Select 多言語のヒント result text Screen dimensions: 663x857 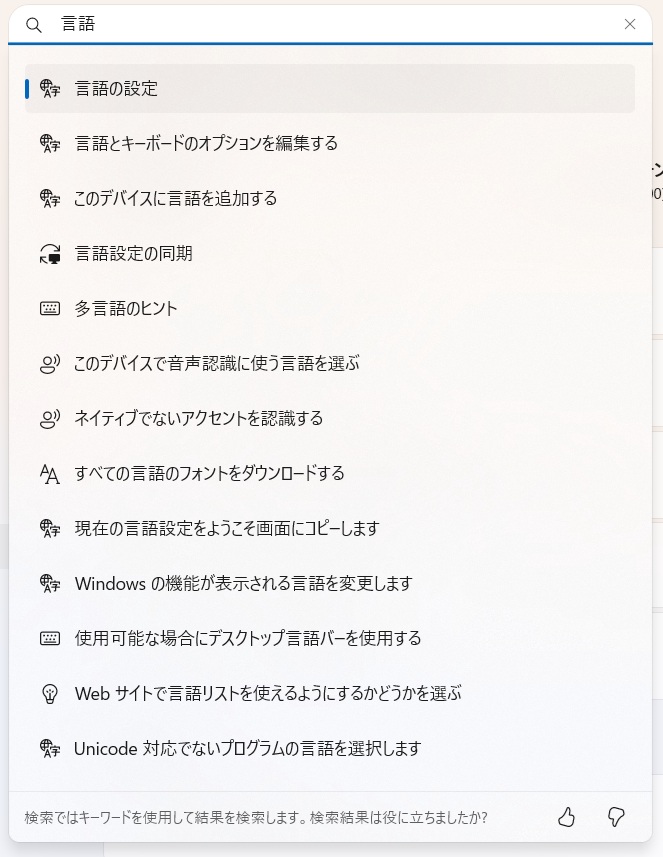pos(126,309)
